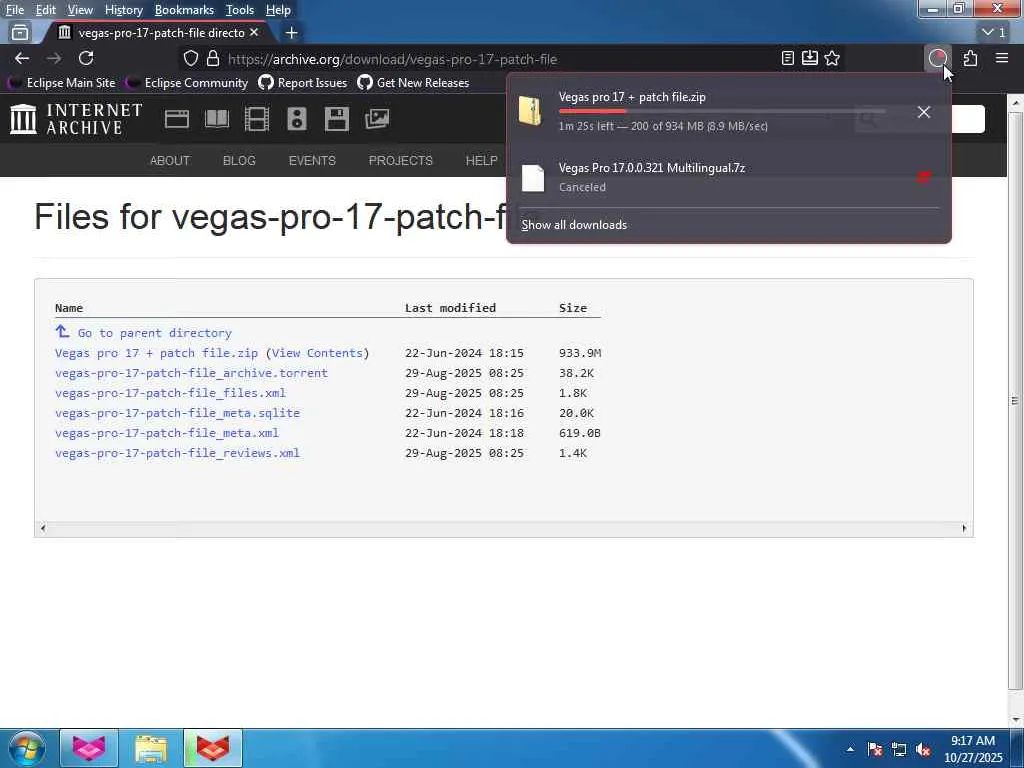Open the Software floppy disk icon

tap(336, 119)
